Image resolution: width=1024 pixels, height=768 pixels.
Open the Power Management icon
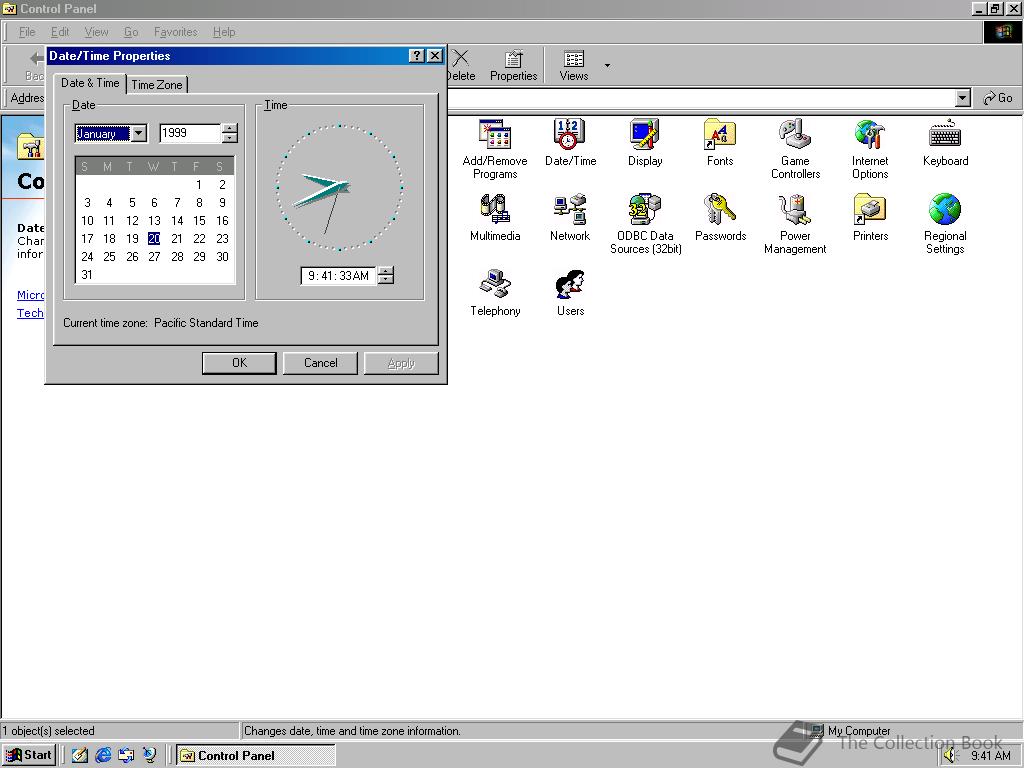(795, 224)
